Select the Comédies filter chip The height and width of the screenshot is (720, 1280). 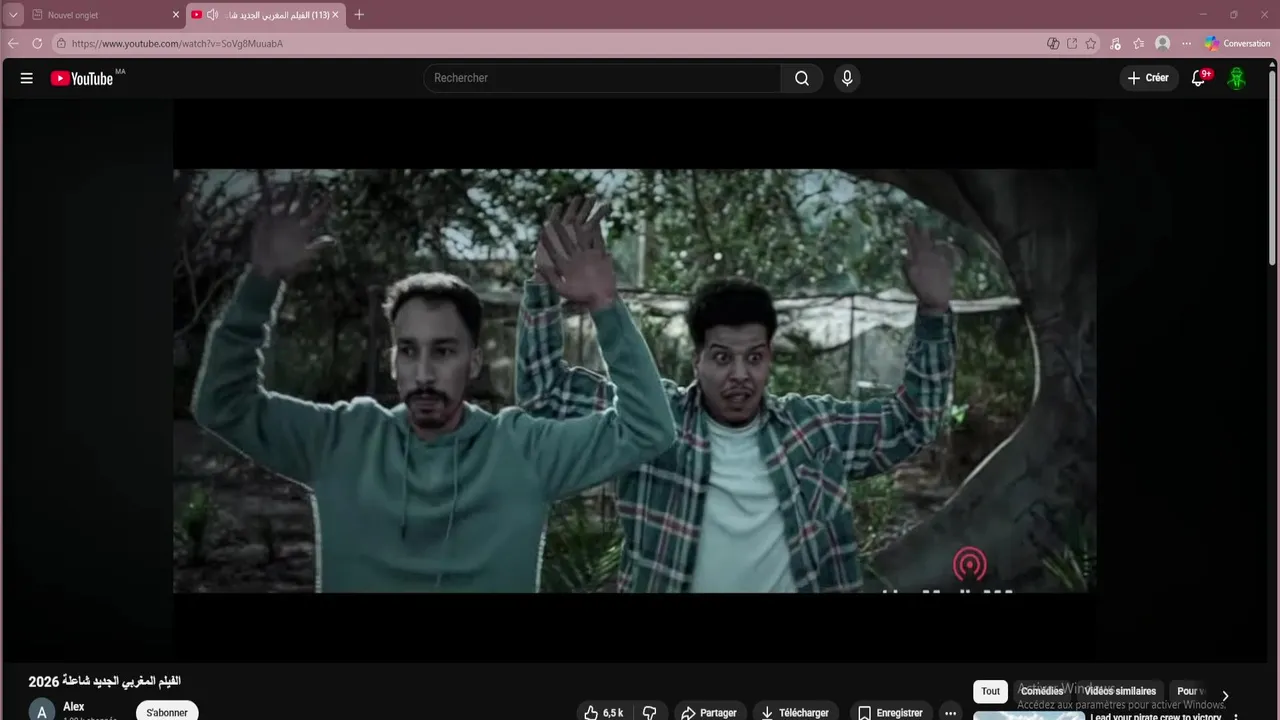tap(1042, 691)
